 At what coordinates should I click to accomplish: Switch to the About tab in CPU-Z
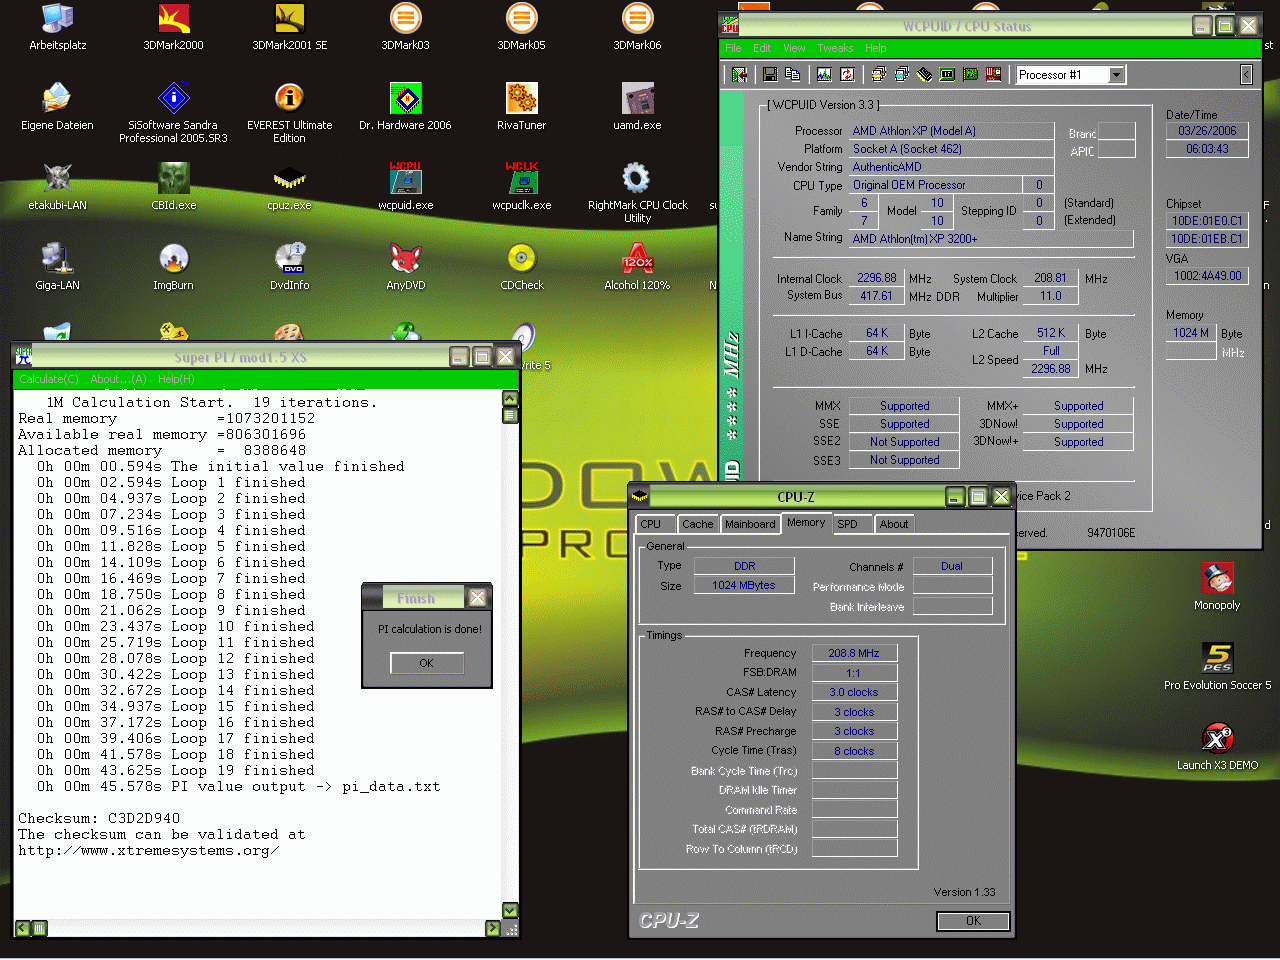pos(894,524)
